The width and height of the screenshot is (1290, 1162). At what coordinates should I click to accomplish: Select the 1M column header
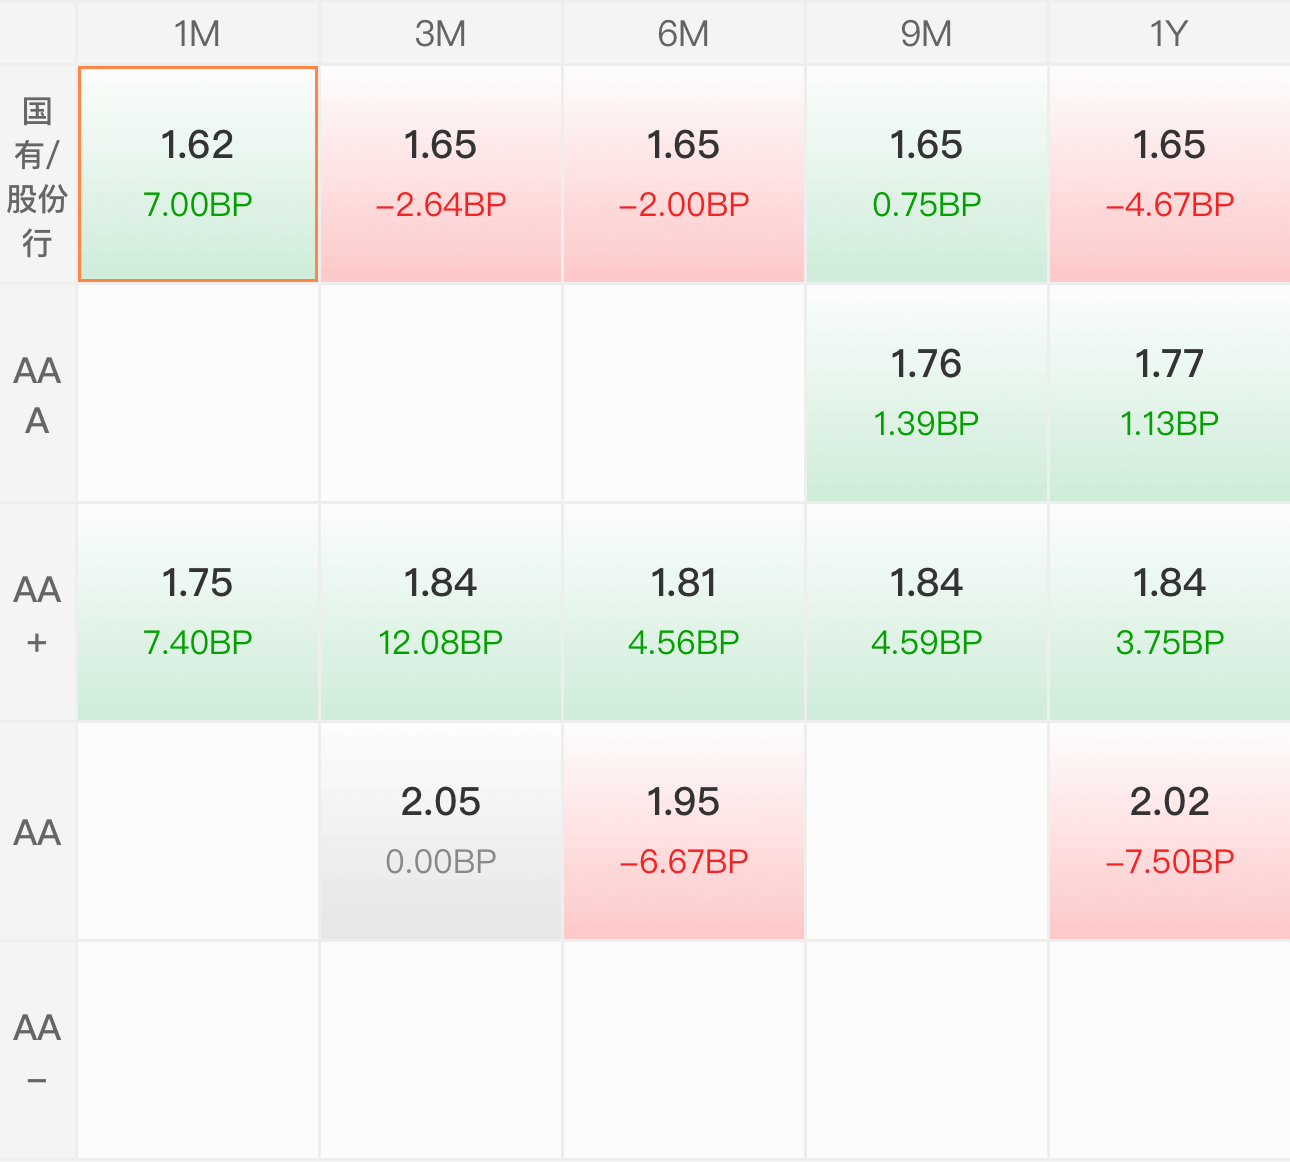(198, 33)
